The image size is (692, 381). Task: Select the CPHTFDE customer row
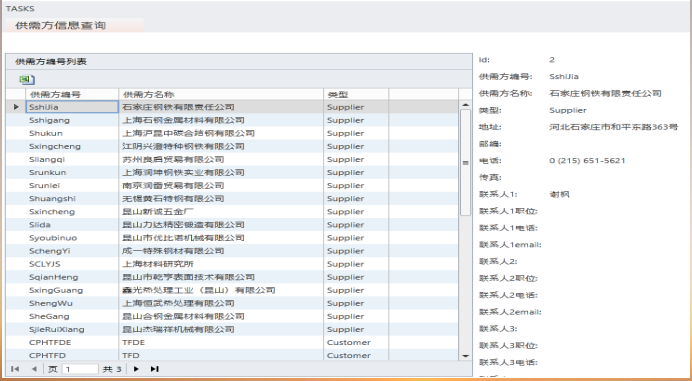pos(232,343)
